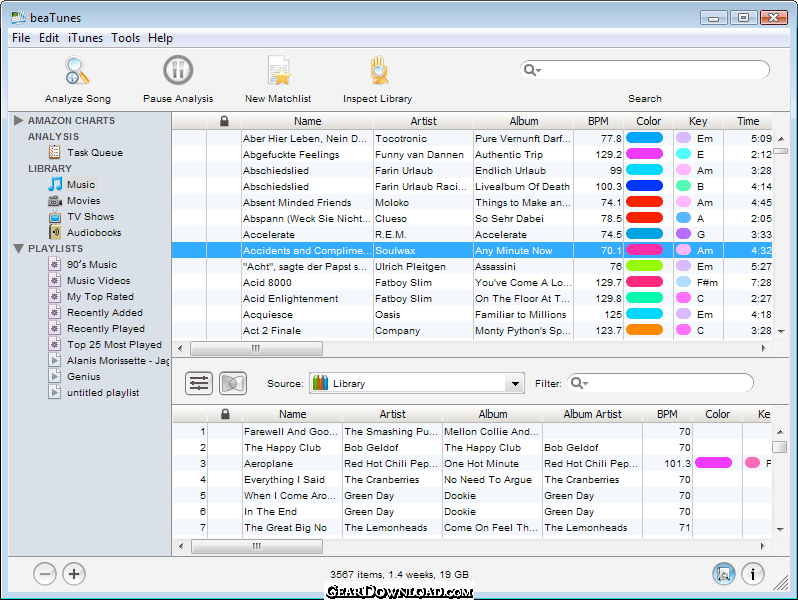Sort top table by Time column

pyautogui.click(x=748, y=121)
